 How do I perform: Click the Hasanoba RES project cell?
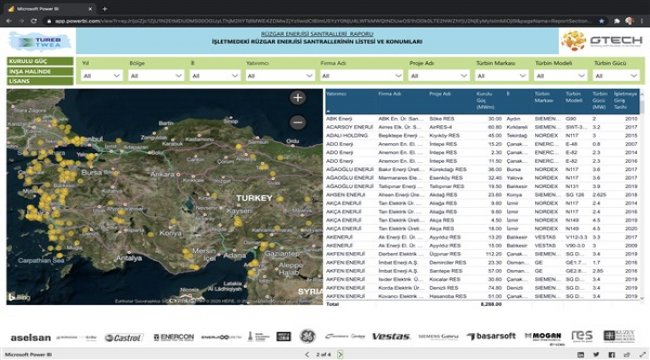(x=448, y=296)
